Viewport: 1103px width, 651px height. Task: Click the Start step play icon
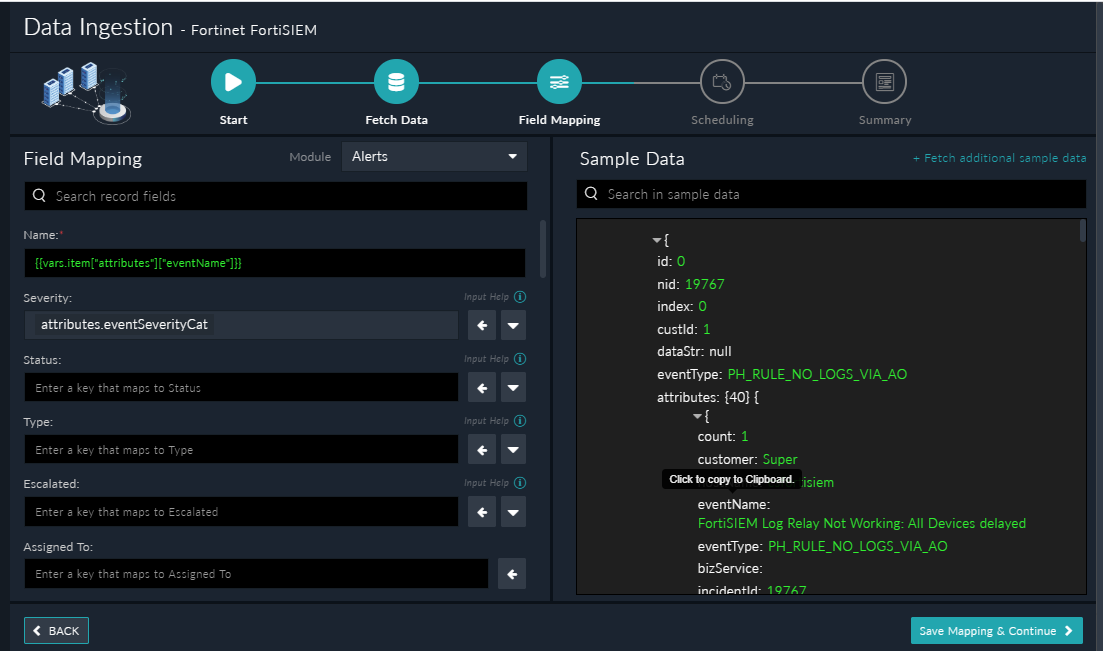point(233,81)
